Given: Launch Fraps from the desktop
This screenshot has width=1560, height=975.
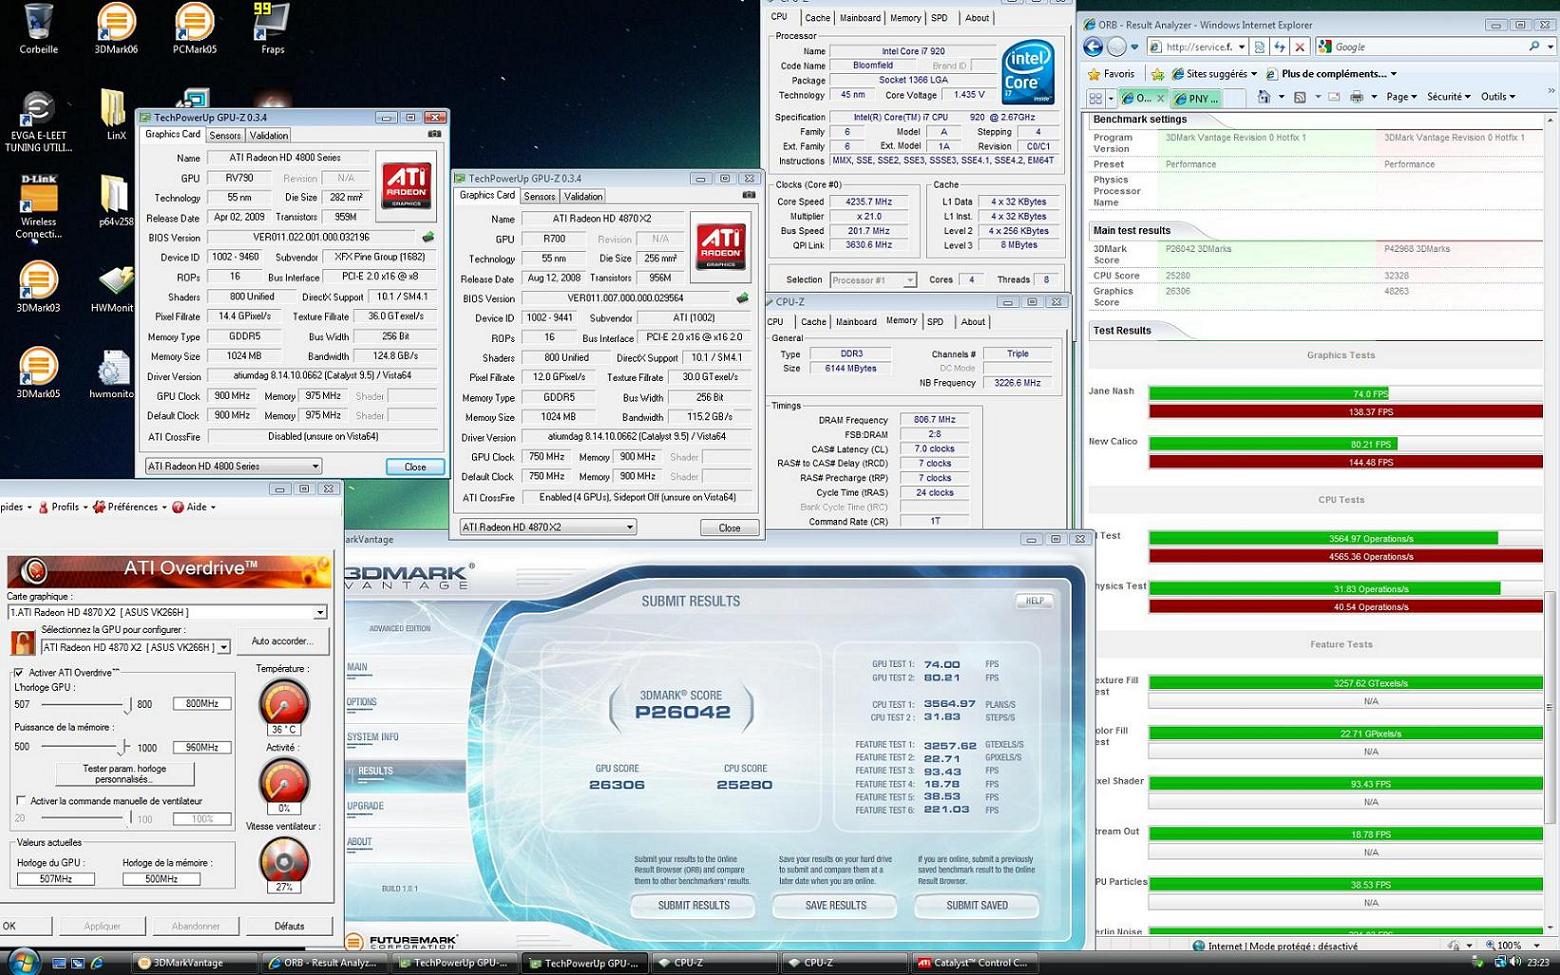Looking at the screenshot, I should coord(272,28).
